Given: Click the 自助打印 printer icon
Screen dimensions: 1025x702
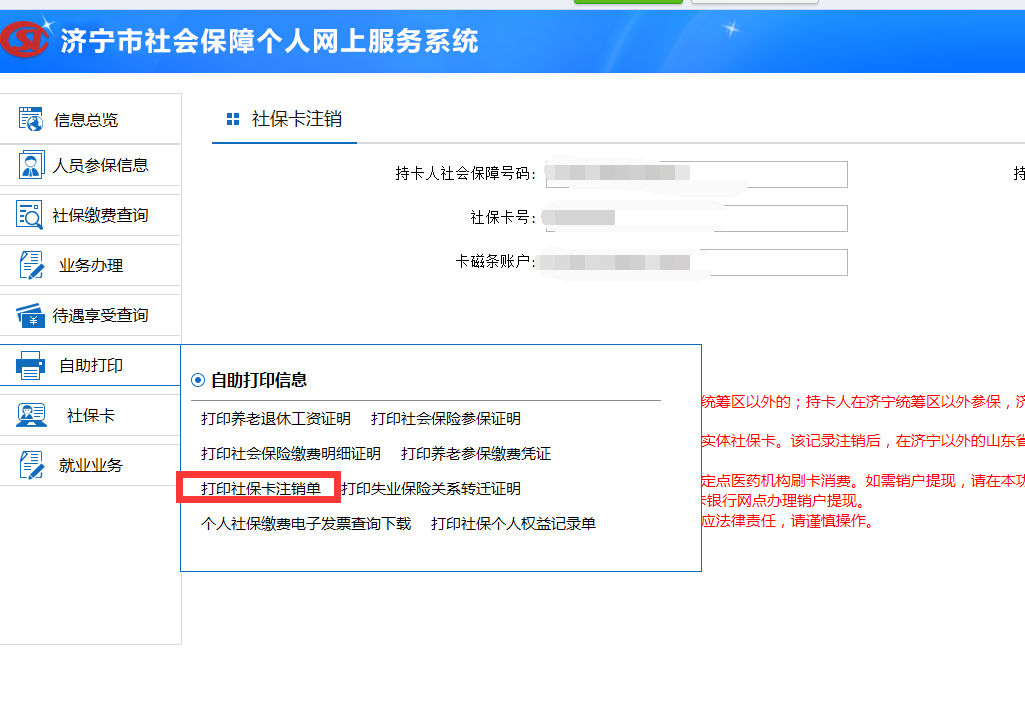Looking at the screenshot, I should (x=30, y=365).
